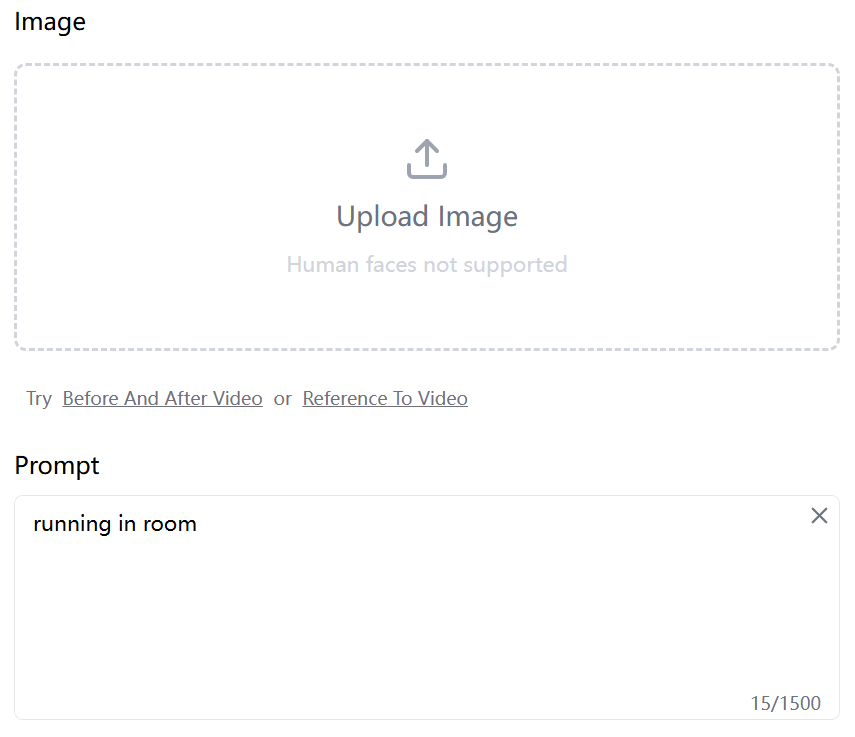The height and width of the screenshot is (737, 855).
Task: Click the word or between links
Action: (283, 398)
